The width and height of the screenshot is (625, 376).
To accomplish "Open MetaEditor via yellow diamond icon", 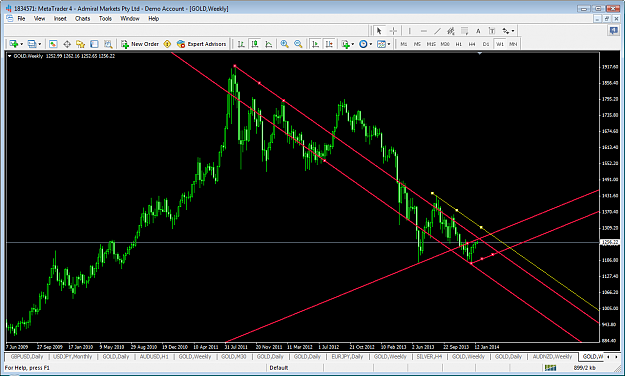I will point(167,44).
